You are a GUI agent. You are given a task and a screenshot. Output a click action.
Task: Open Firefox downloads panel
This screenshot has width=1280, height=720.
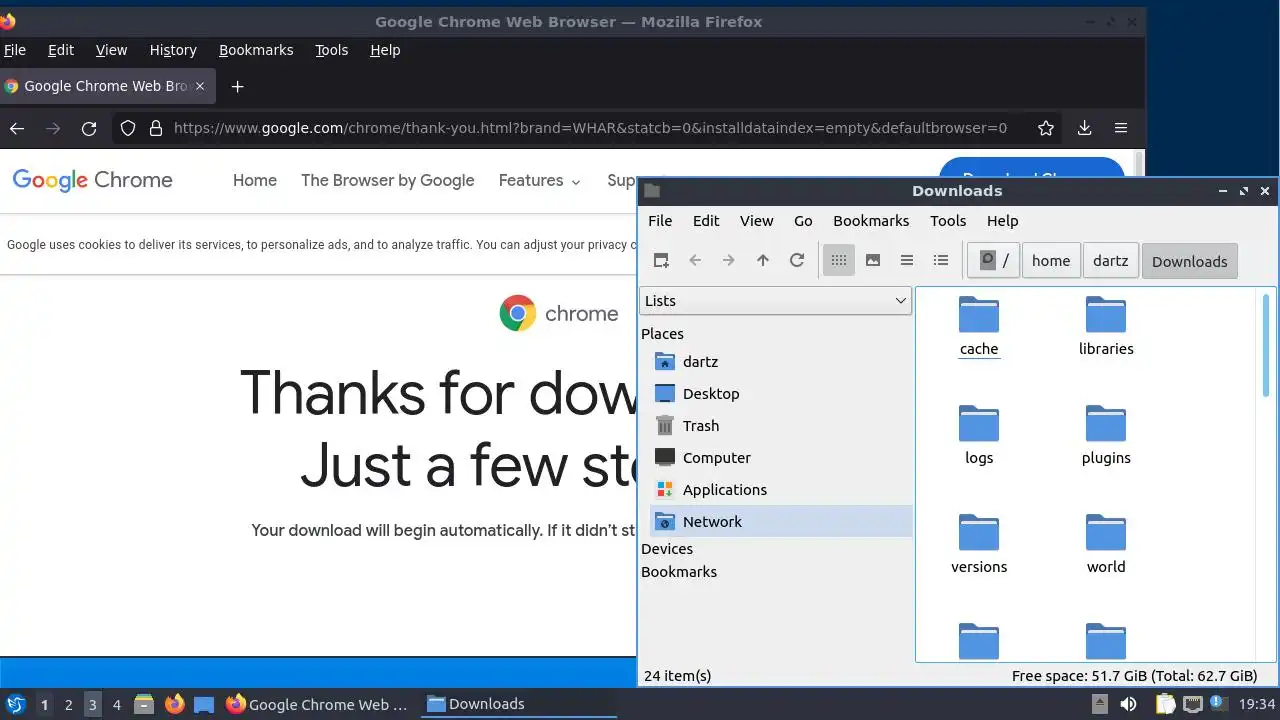pos(1084,128)
